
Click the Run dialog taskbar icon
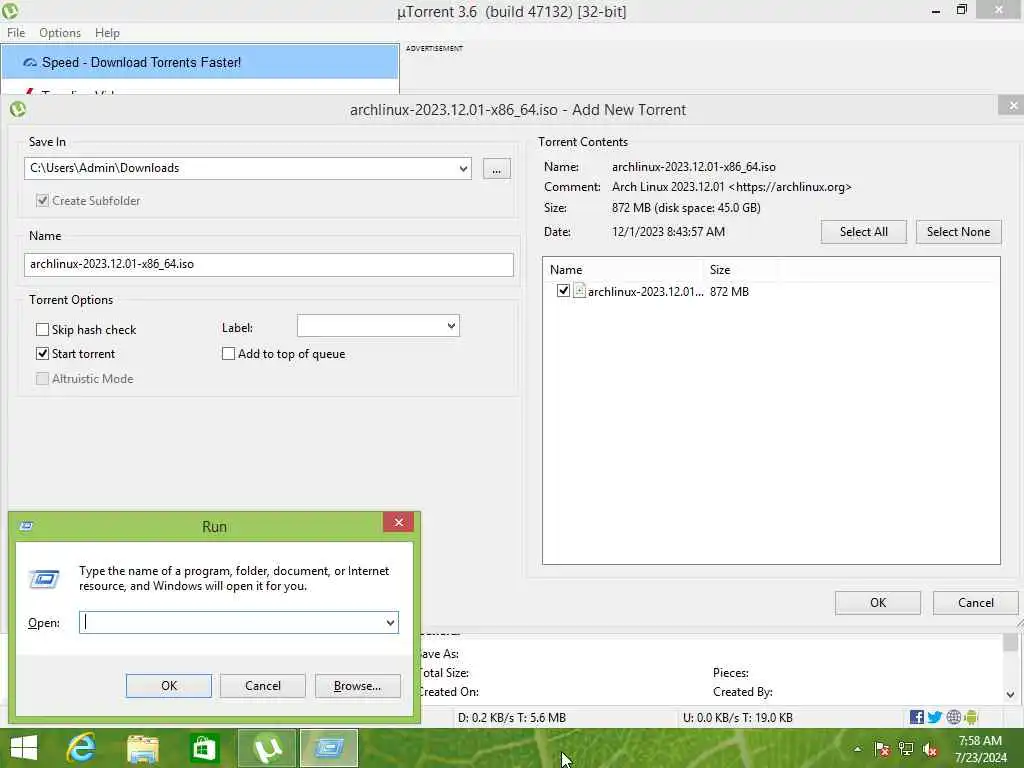(328, 748)
